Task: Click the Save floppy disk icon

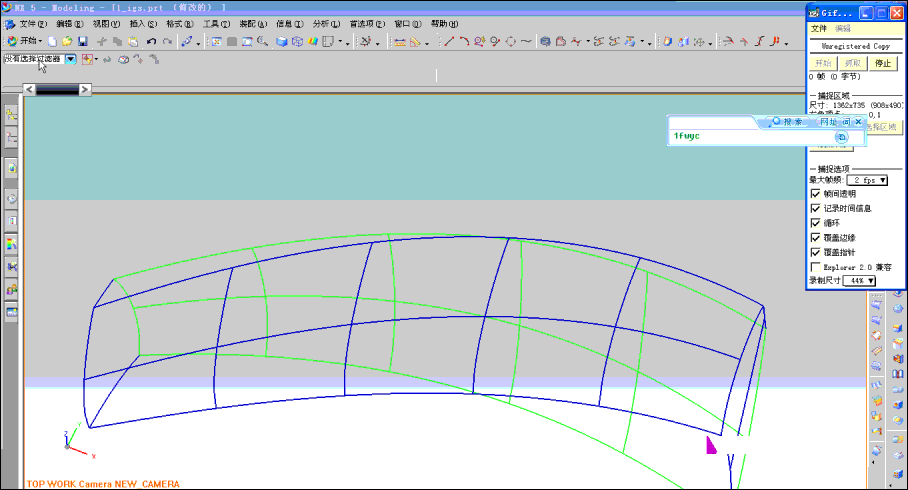Action: [x=83, y=41]
